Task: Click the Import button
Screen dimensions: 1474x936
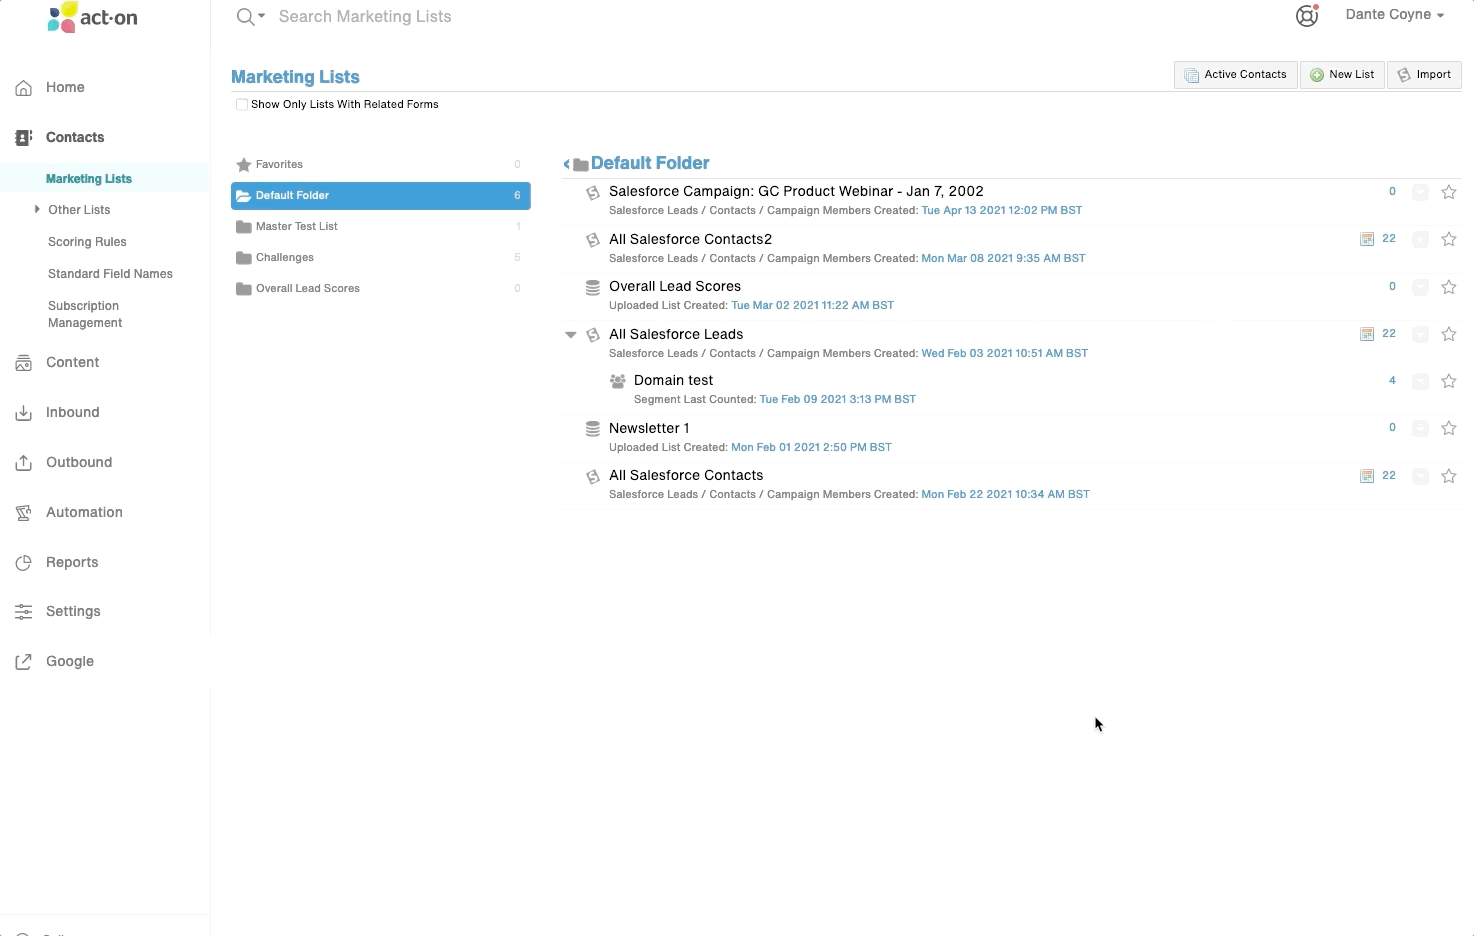Action: coord(1424,75)
